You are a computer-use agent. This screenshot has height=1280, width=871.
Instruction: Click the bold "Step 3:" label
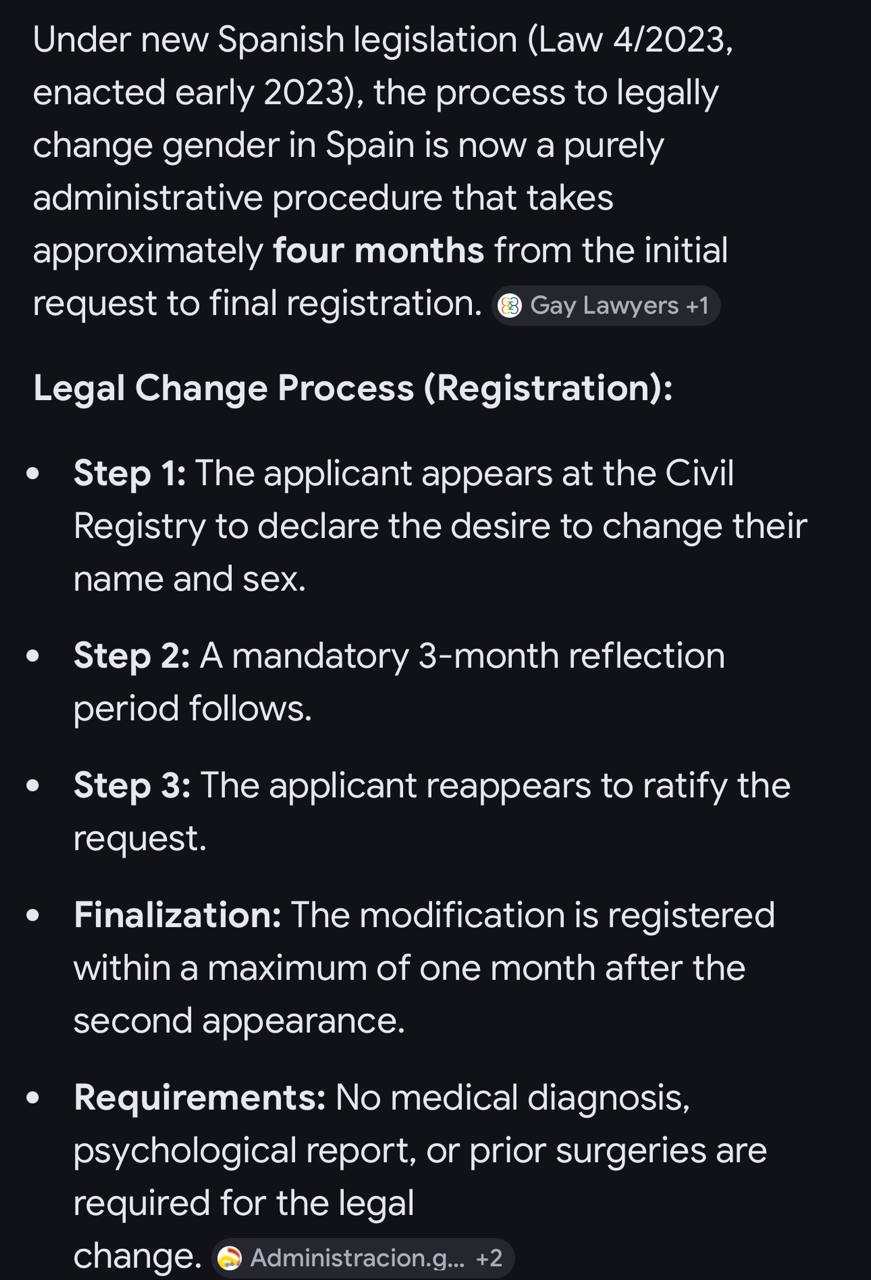point(132,786)
